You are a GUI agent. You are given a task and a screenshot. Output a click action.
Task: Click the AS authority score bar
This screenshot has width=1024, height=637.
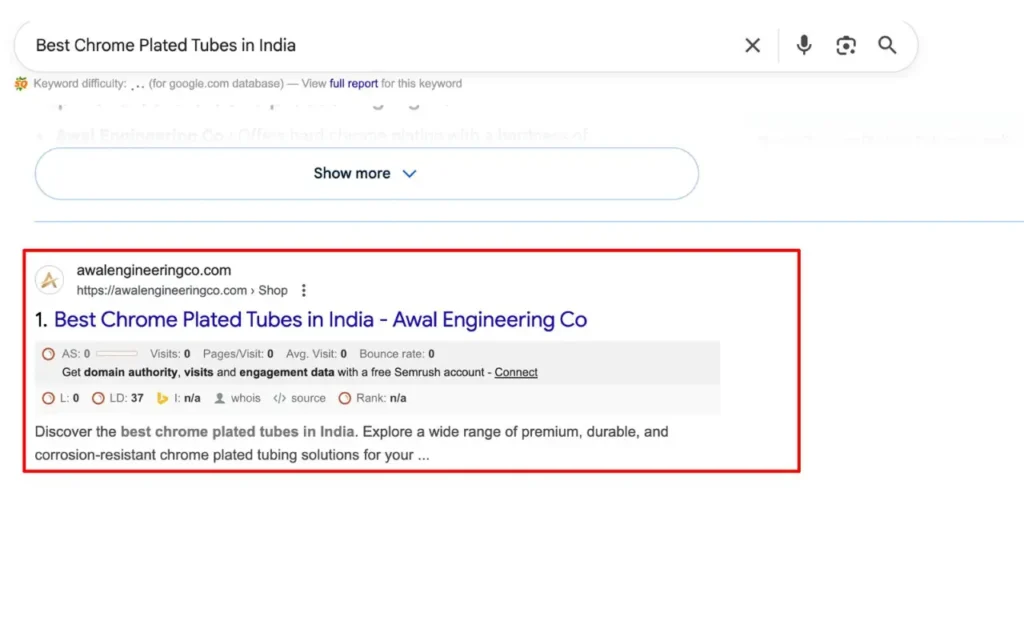[x=117, y=354]
